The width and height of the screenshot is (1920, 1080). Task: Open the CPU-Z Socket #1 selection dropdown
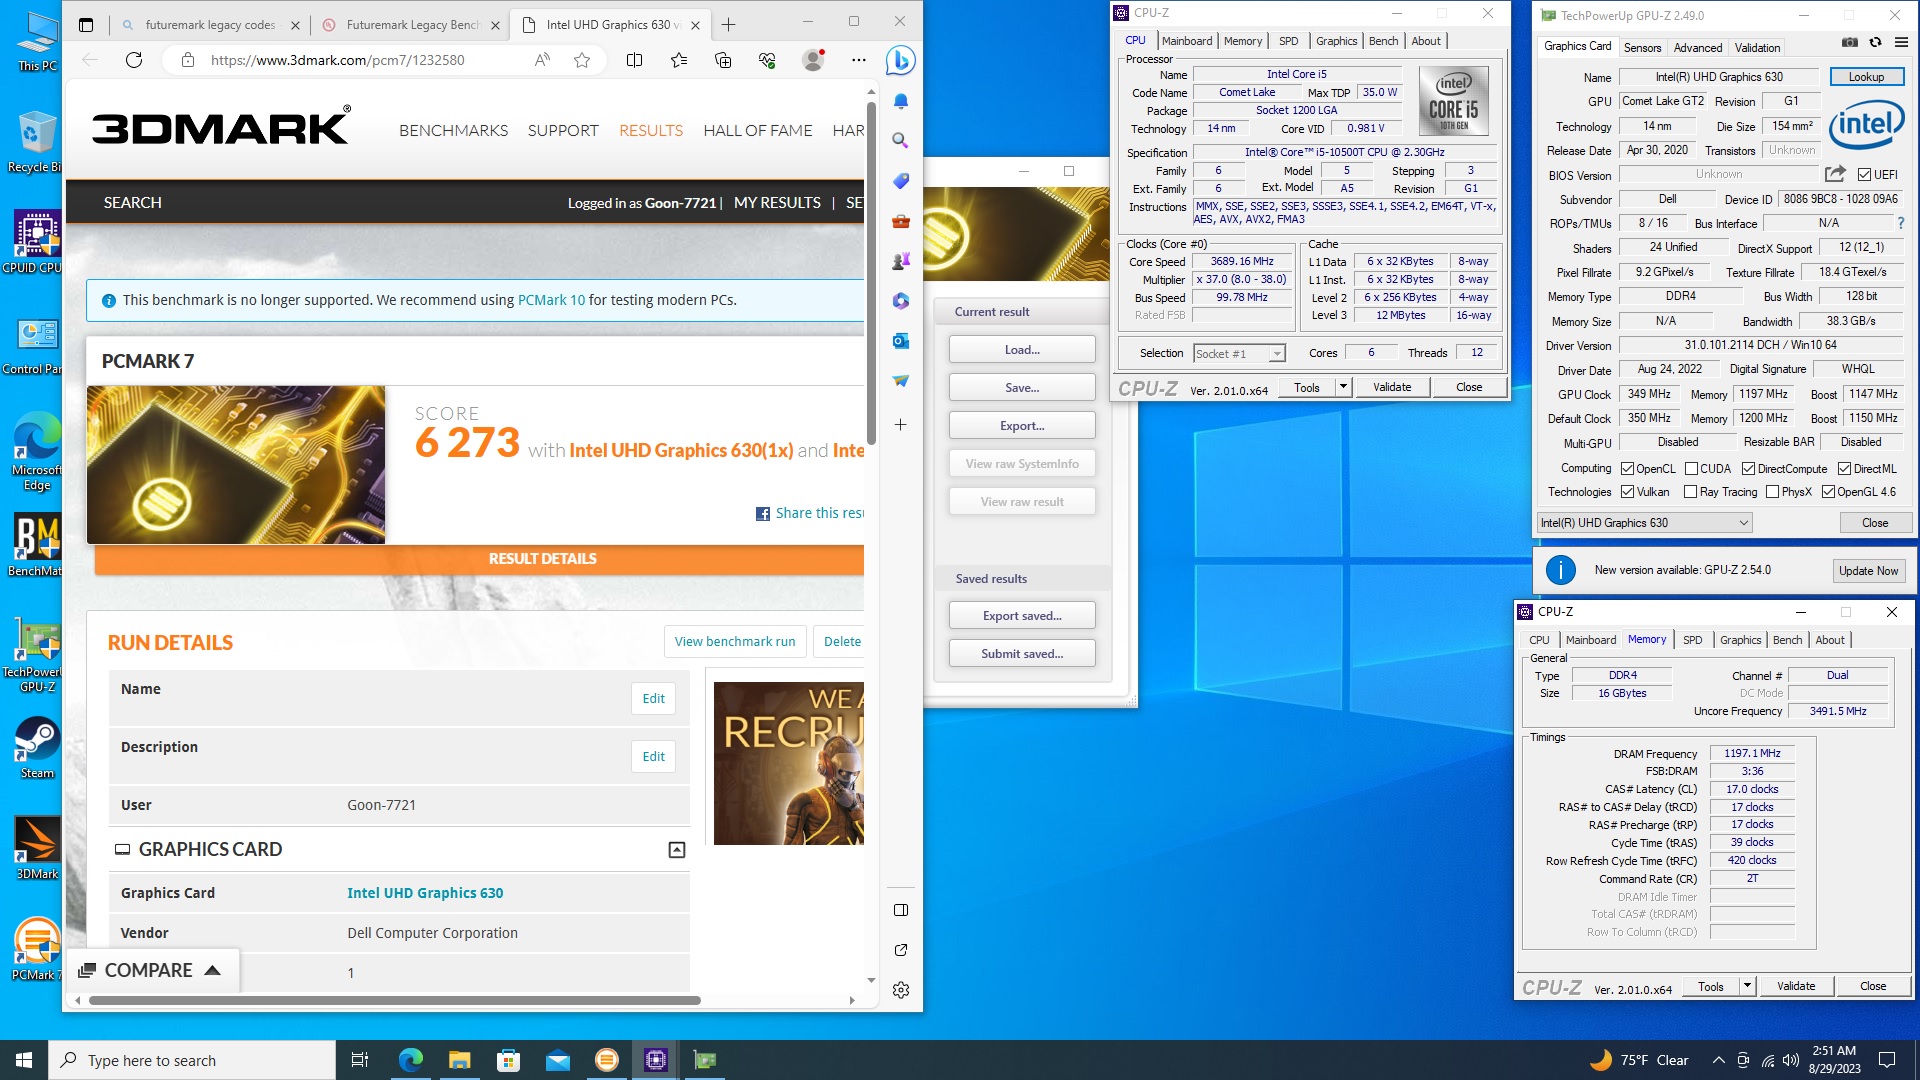1239,354
